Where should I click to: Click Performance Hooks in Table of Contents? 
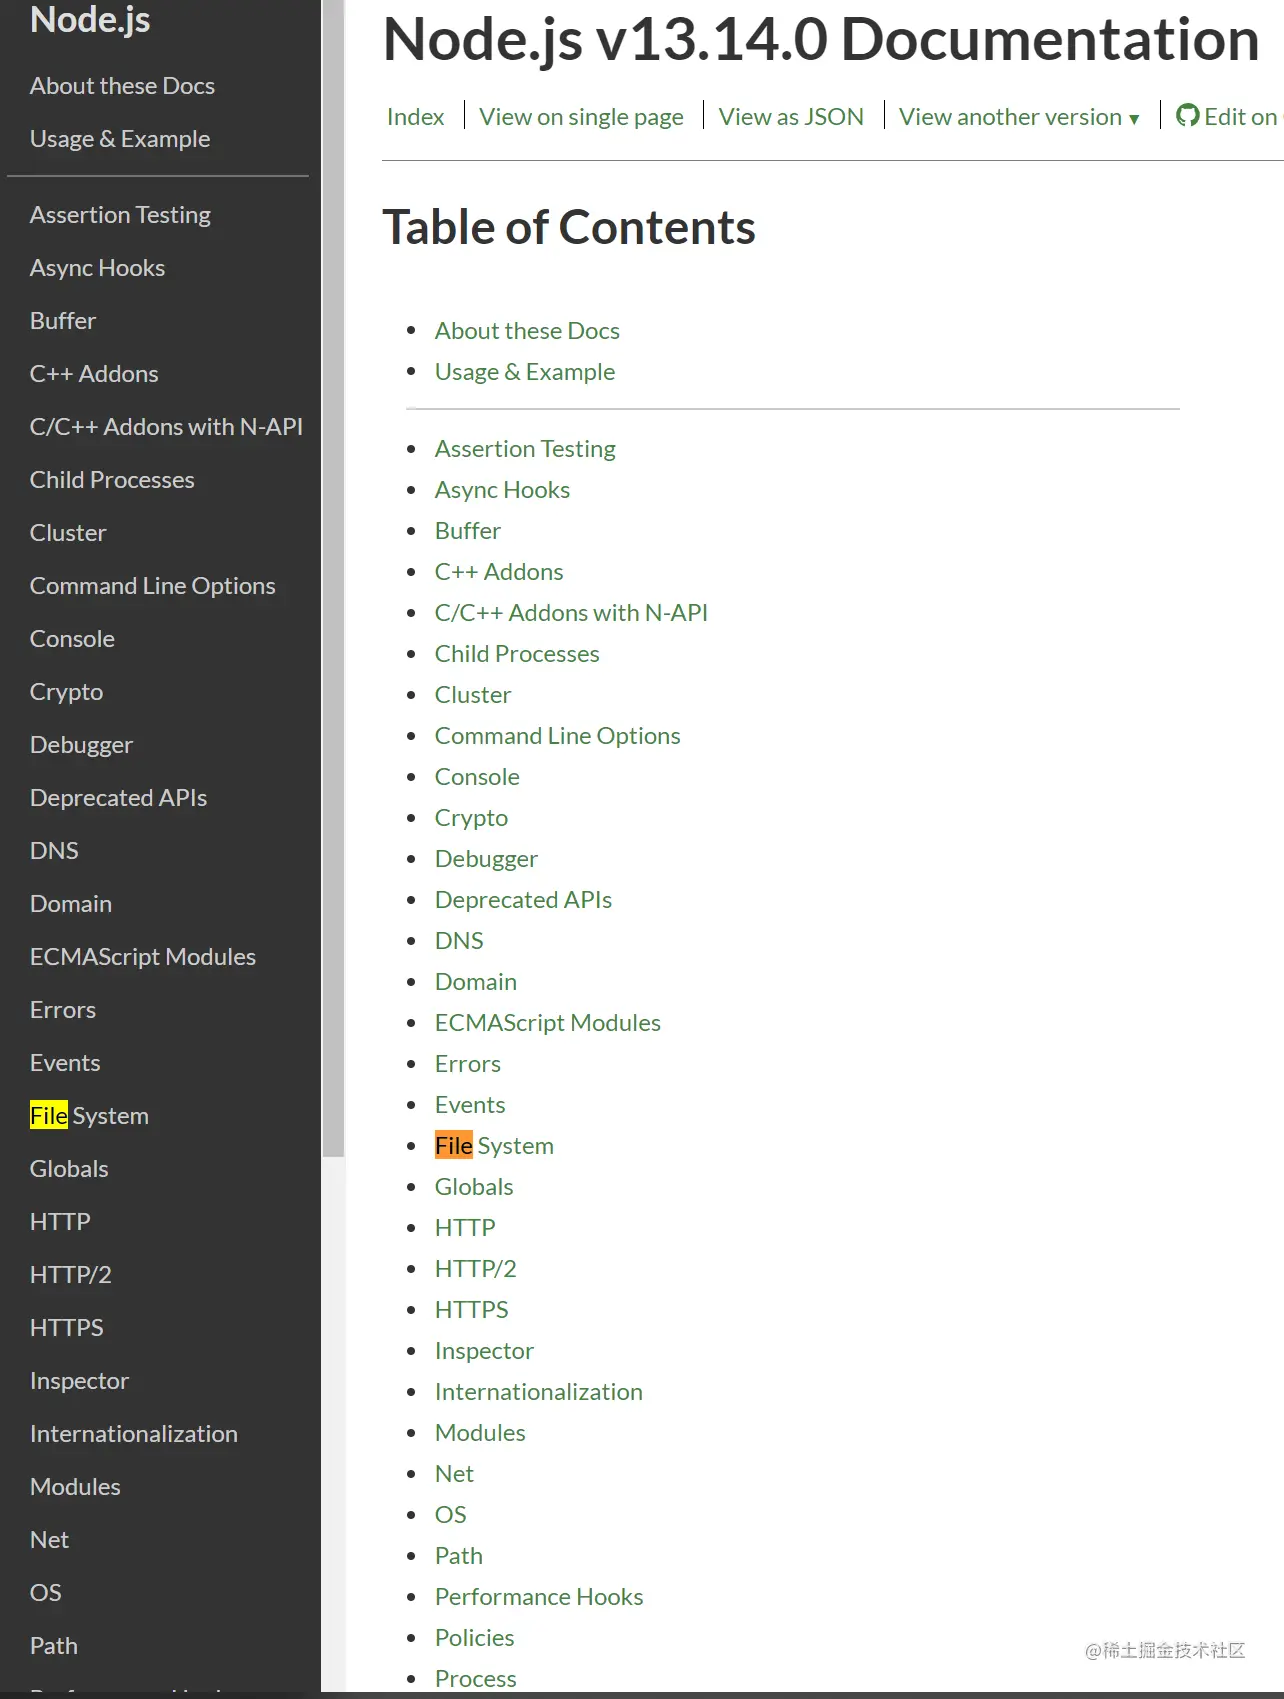[539, 1597]
